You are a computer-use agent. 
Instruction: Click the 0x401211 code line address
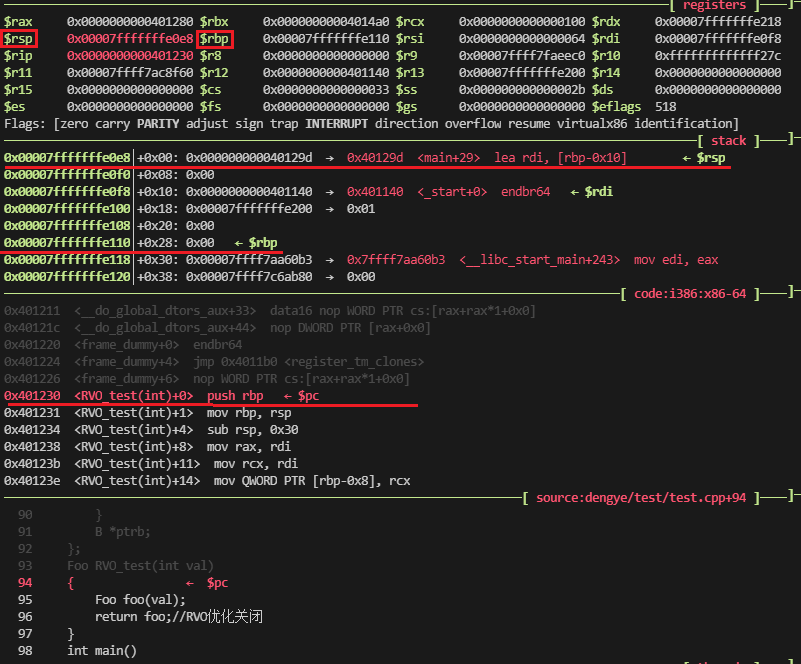pyautogui.click(x=32, y=311)
